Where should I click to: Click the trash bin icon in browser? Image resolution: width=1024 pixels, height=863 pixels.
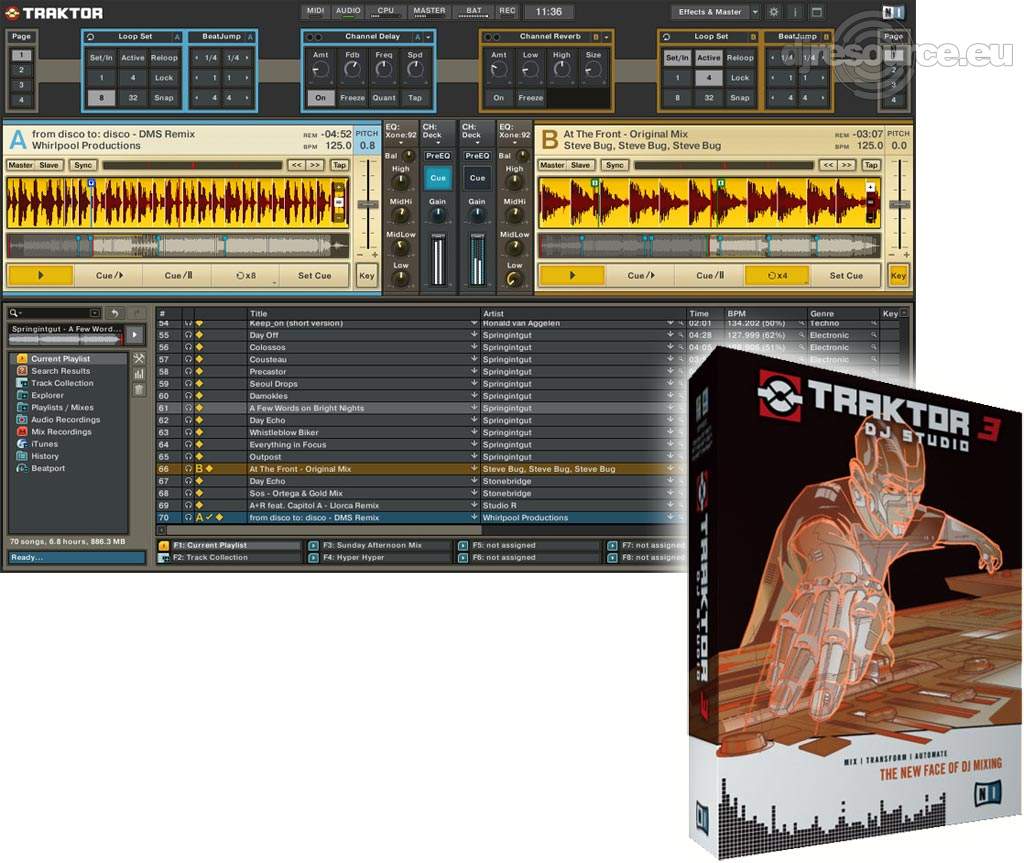(x=139, y=389)
